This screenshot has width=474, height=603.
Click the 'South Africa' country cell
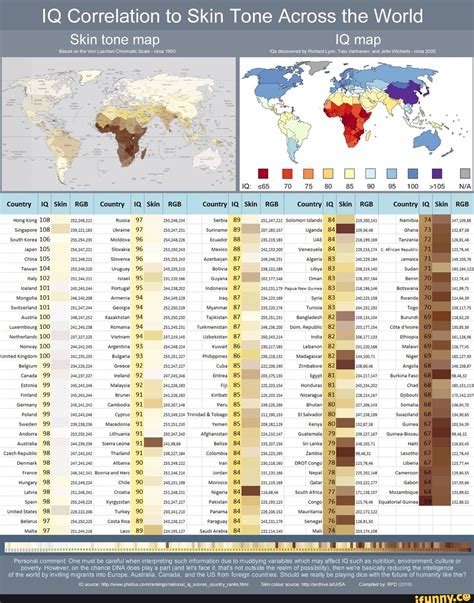coord(308,492)
